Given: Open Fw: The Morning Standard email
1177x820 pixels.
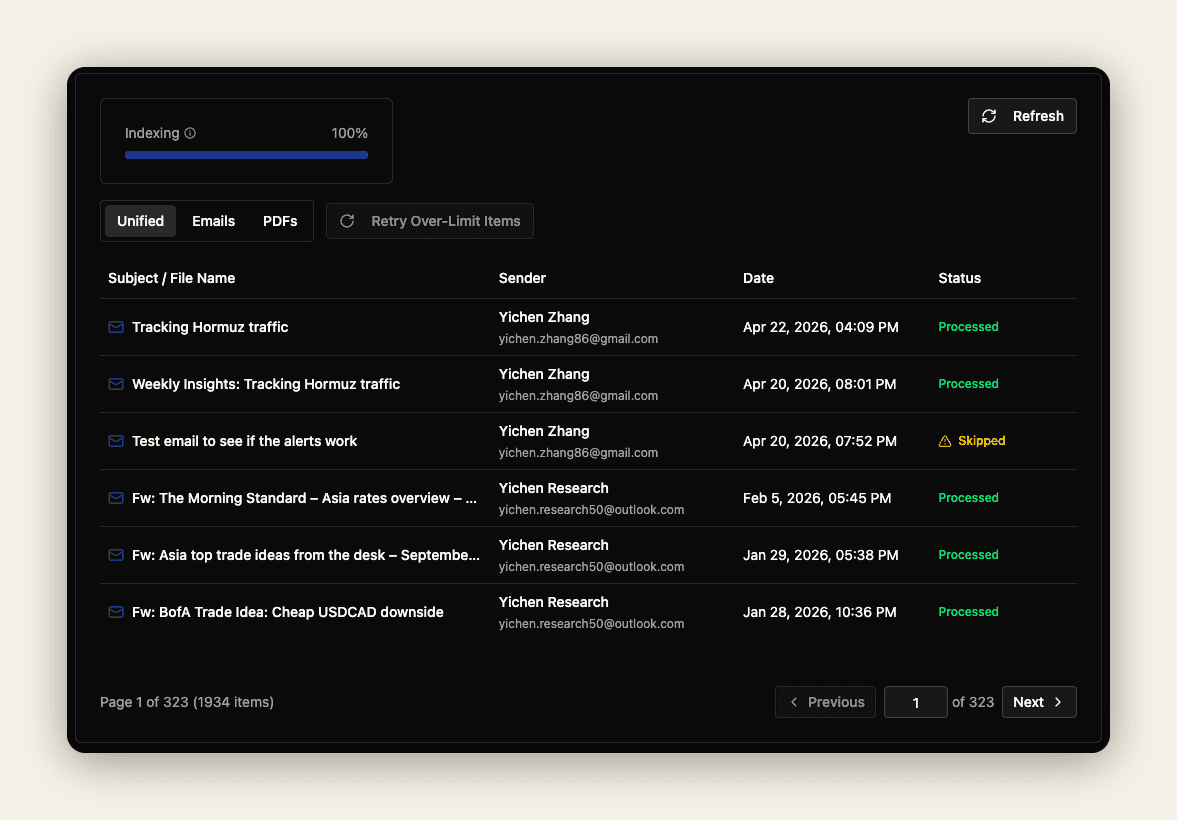Looking at the screenshot, I should 304,498.
